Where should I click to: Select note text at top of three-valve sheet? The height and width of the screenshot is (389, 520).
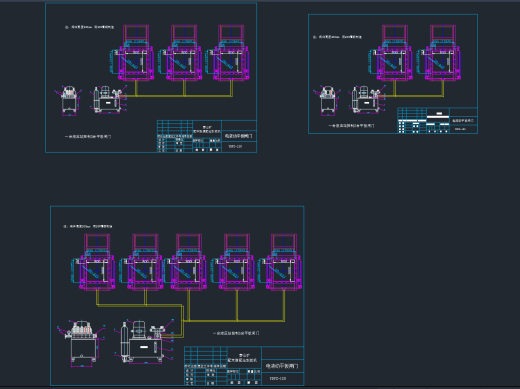click(89, 27)
